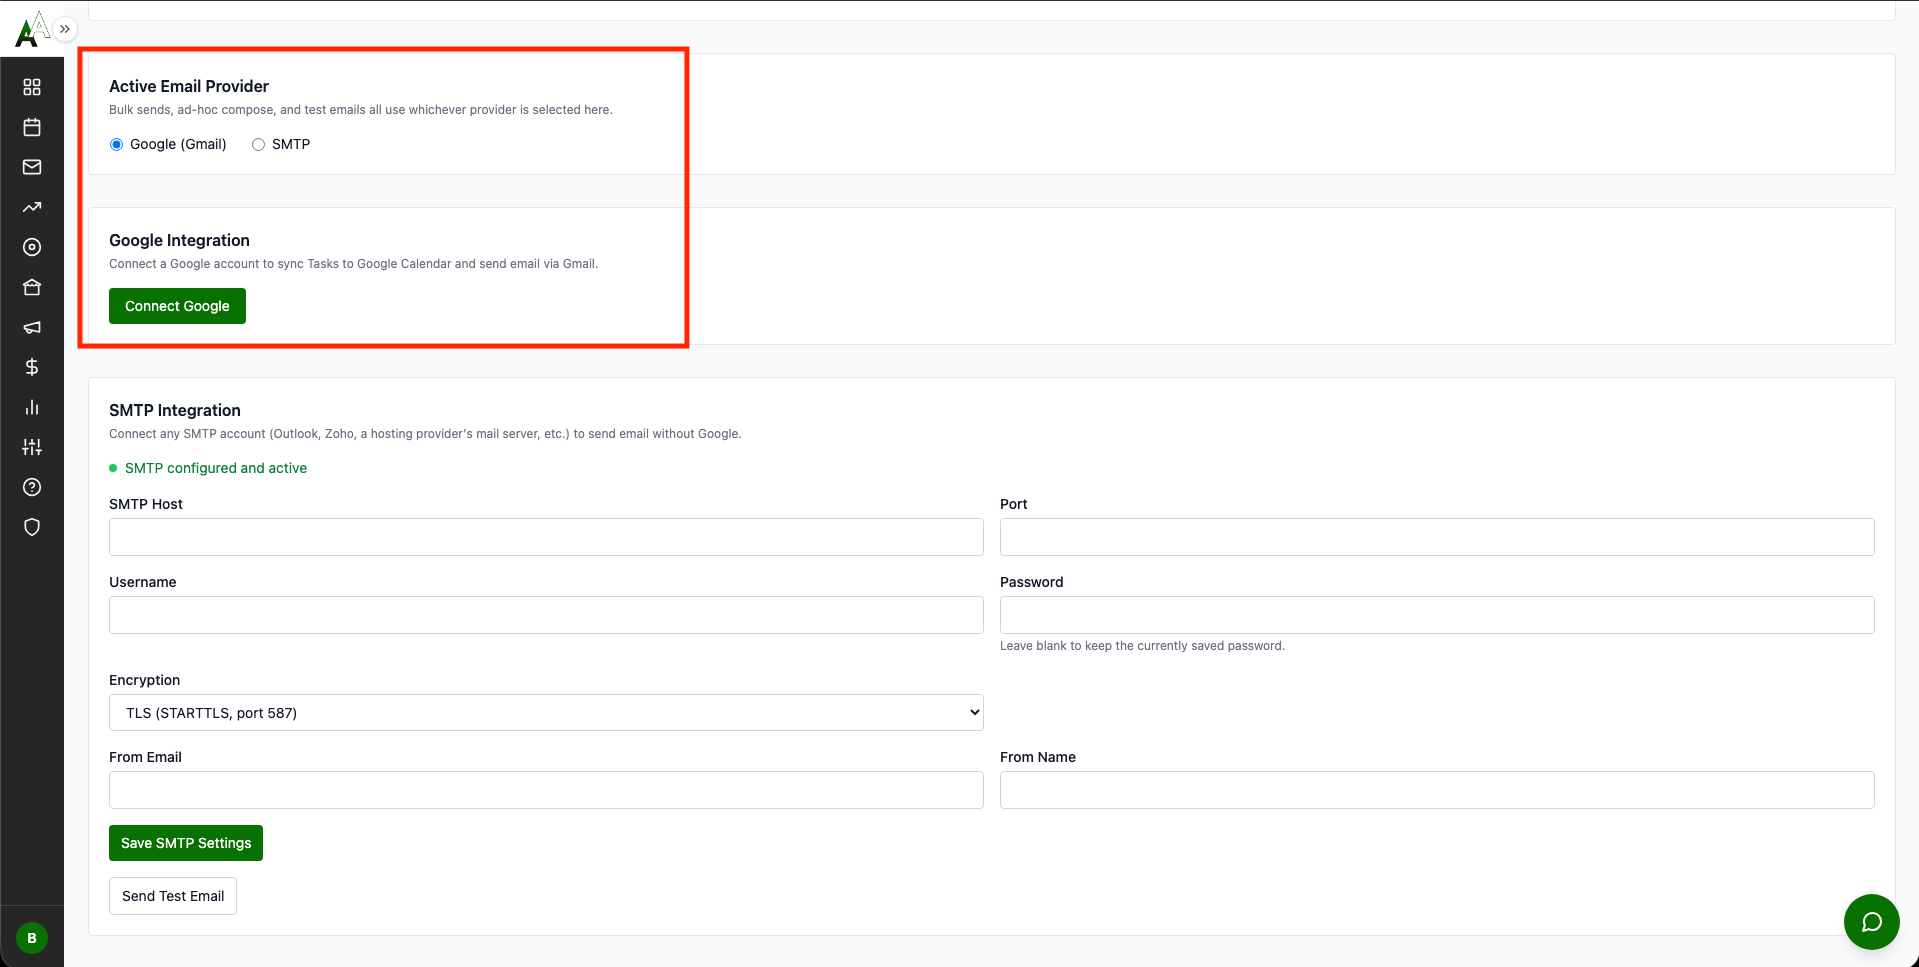Open the mail envelope icon in sidebar
This screenshot has width=1919, height=967.
(32, 167)
